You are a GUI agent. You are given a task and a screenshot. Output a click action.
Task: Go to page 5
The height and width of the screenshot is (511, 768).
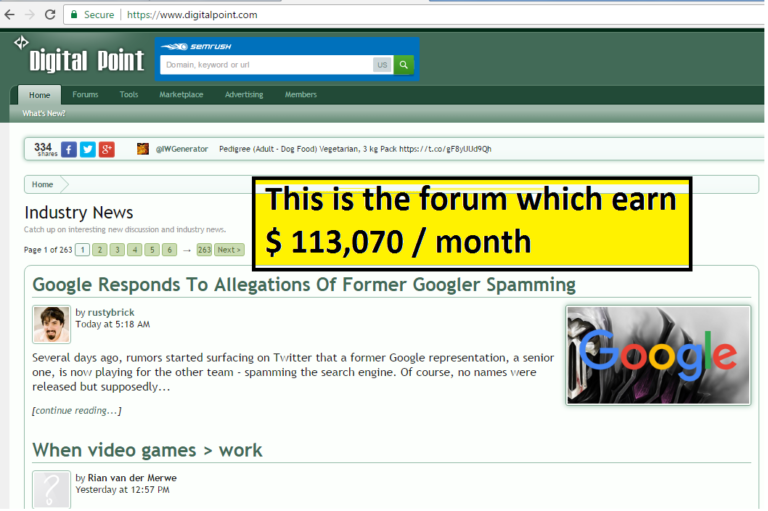click(152, 250)
